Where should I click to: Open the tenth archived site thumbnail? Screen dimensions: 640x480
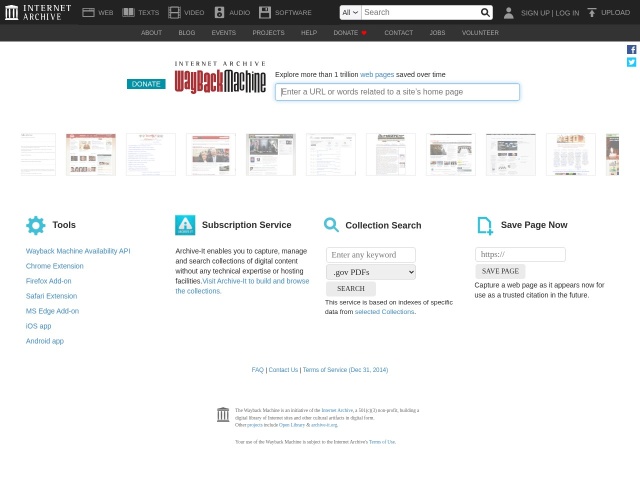coord(571,155)
